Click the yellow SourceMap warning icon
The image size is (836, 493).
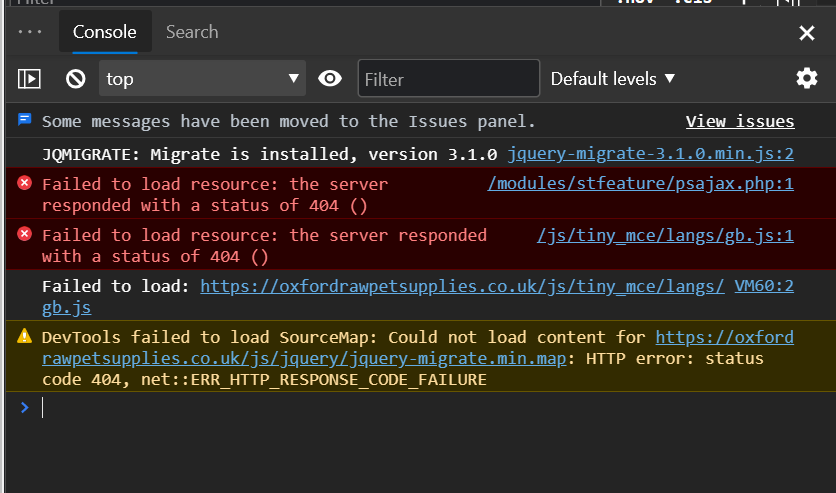pyautogui.click(x=24, y=337)
